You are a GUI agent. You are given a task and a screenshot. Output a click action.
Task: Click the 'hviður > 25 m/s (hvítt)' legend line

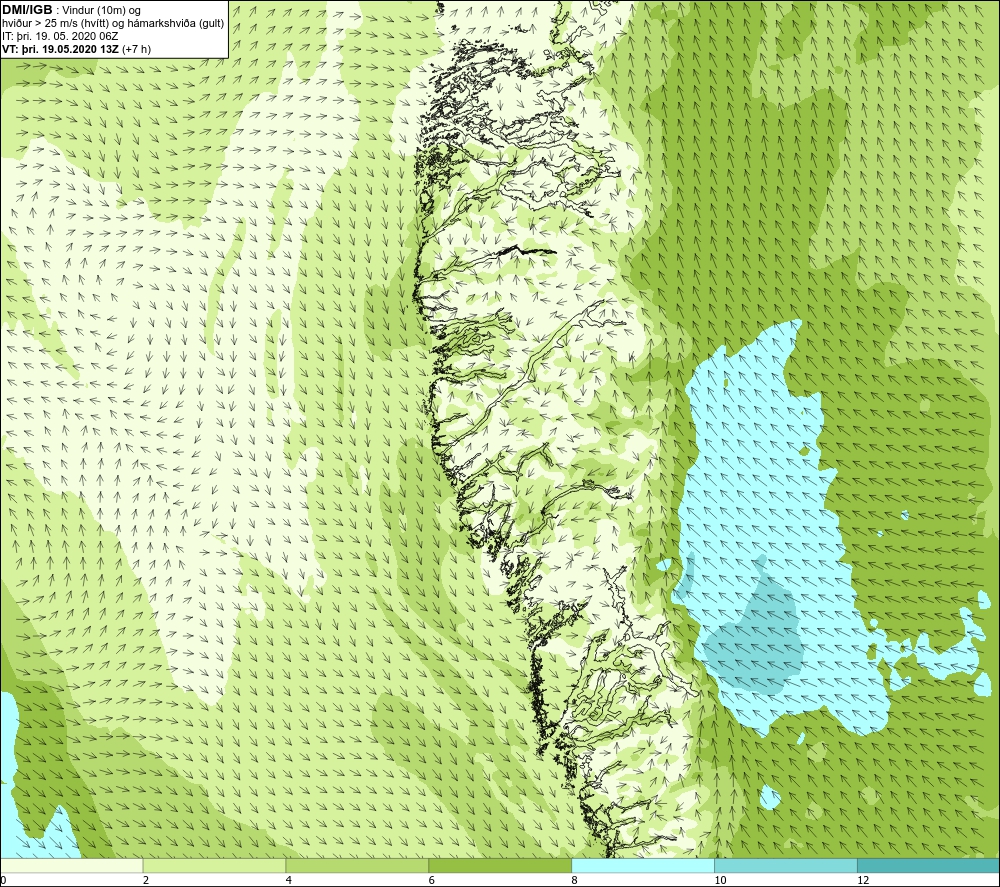pyautogui.click(x=114, y=24)
